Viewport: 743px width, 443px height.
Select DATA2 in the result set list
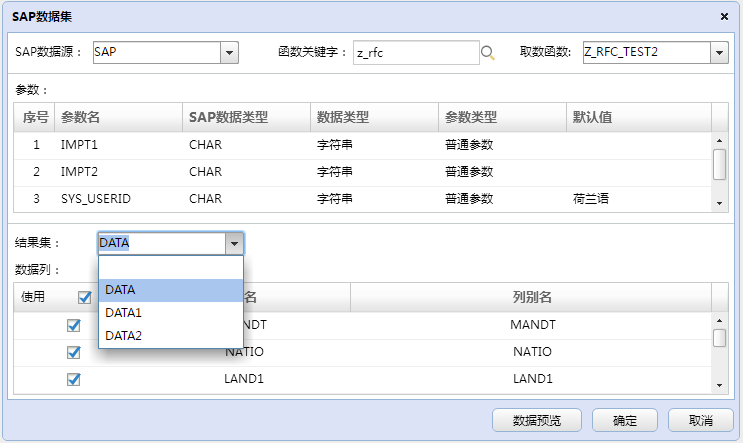pyautogui.click(x=171, y=335)
